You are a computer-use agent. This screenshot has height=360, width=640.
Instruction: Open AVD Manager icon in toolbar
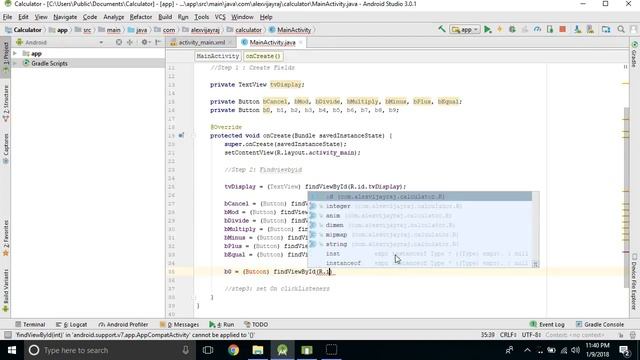click(x=577, y=29)
